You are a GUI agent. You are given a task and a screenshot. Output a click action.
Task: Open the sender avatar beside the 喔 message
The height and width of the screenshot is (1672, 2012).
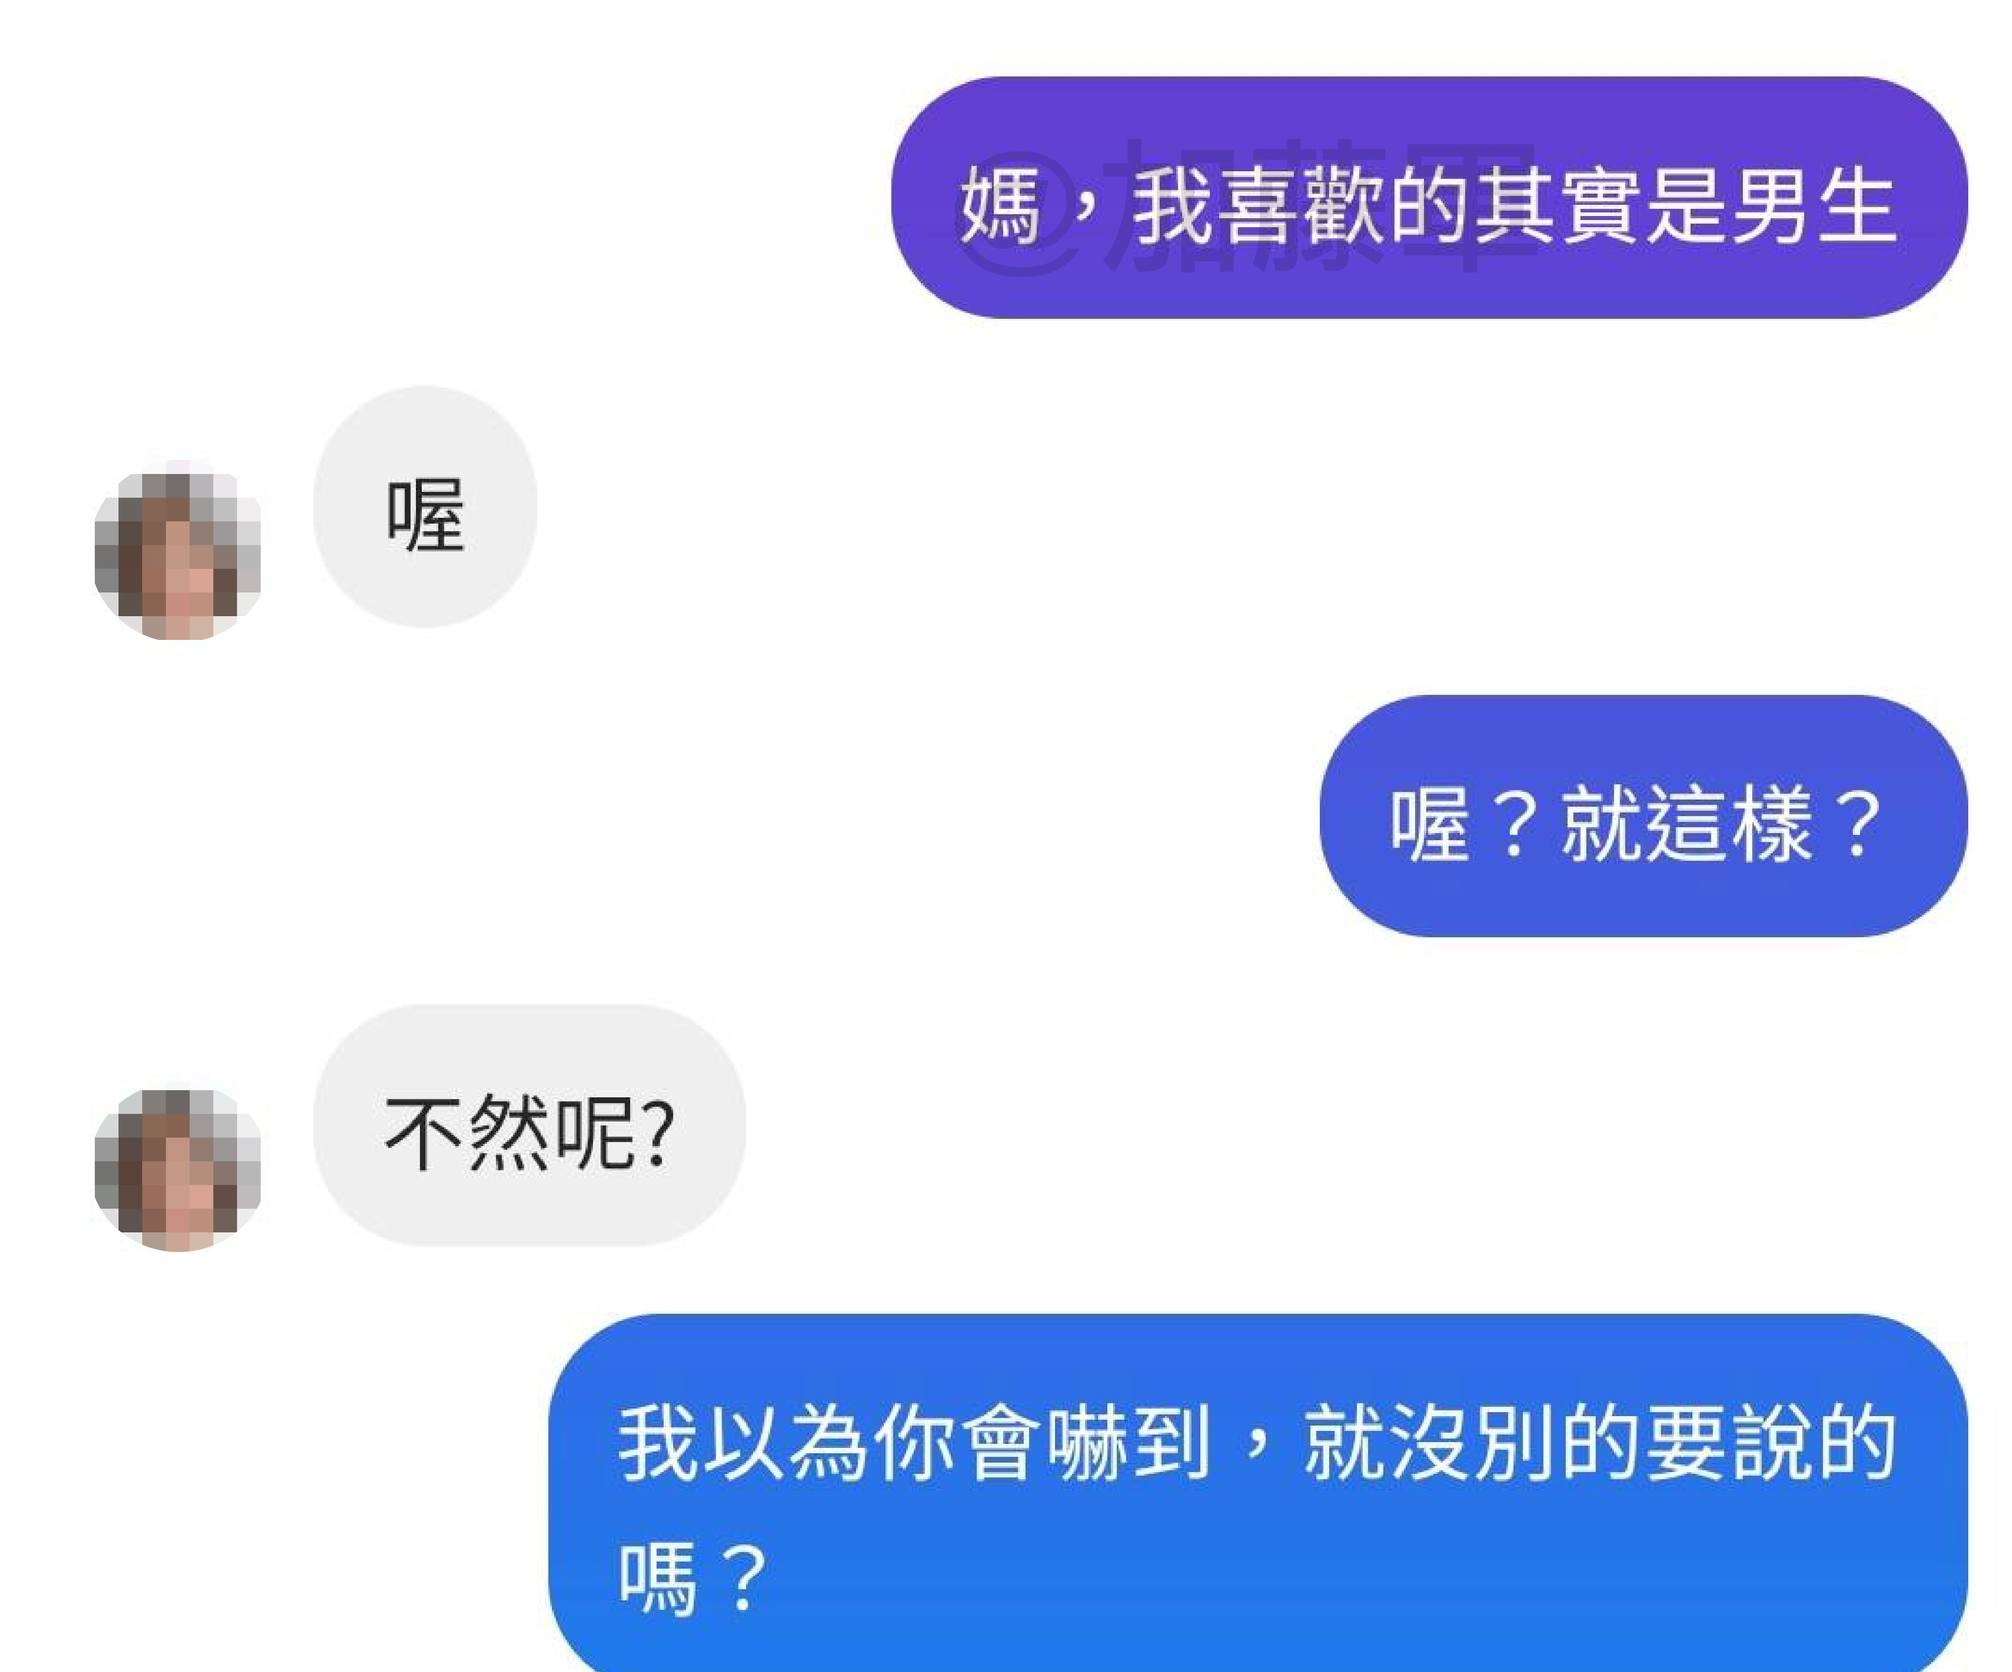coord(178,555)
